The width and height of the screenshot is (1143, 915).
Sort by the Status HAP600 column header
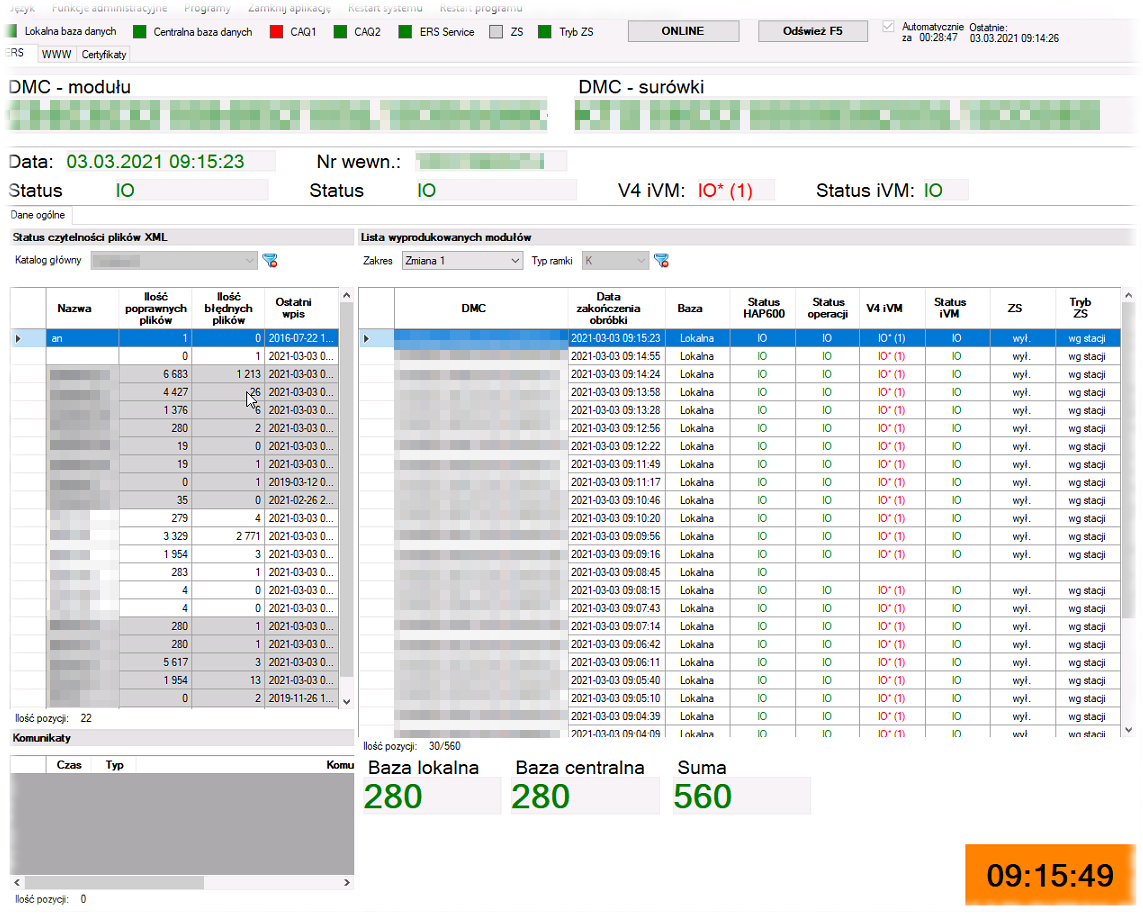point(762,308)
